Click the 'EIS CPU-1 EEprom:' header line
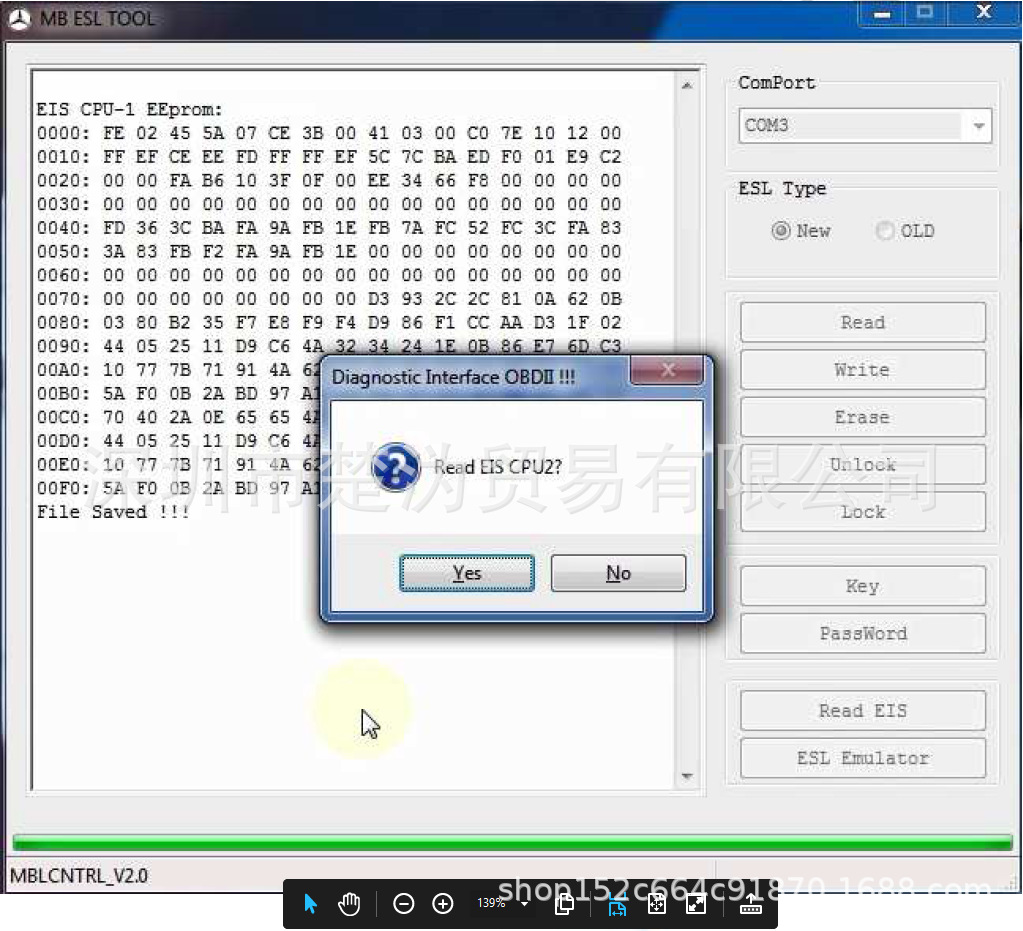This screenshot has height=931, width=1023. 129,110
